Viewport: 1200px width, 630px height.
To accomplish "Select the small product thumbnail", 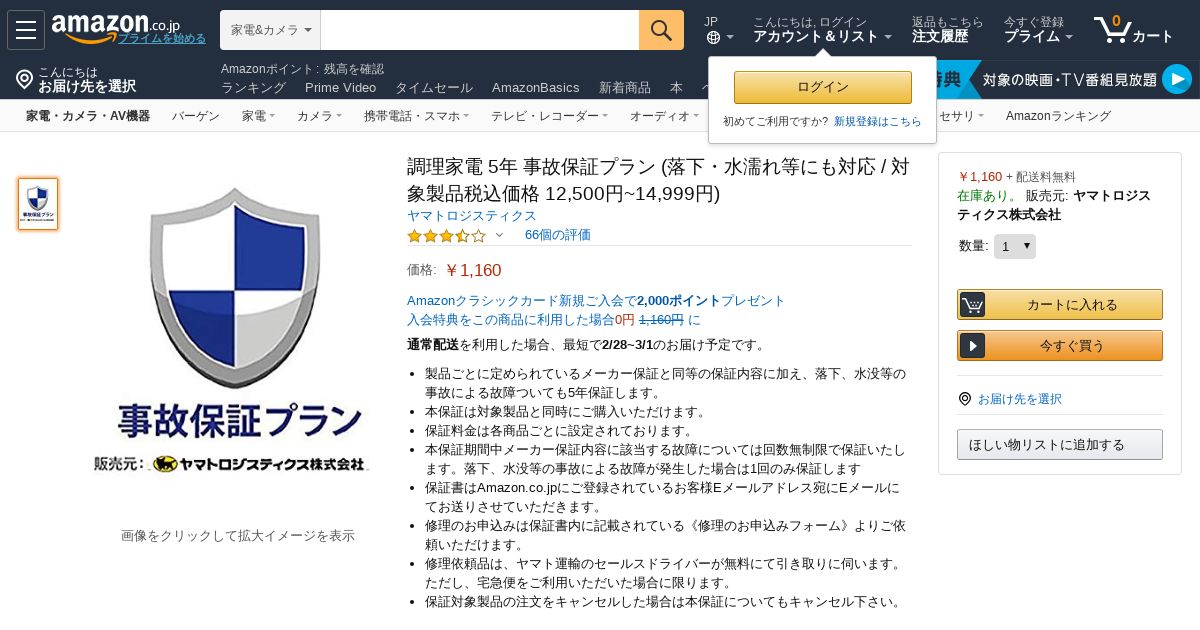I will click(x=38, y=204).
